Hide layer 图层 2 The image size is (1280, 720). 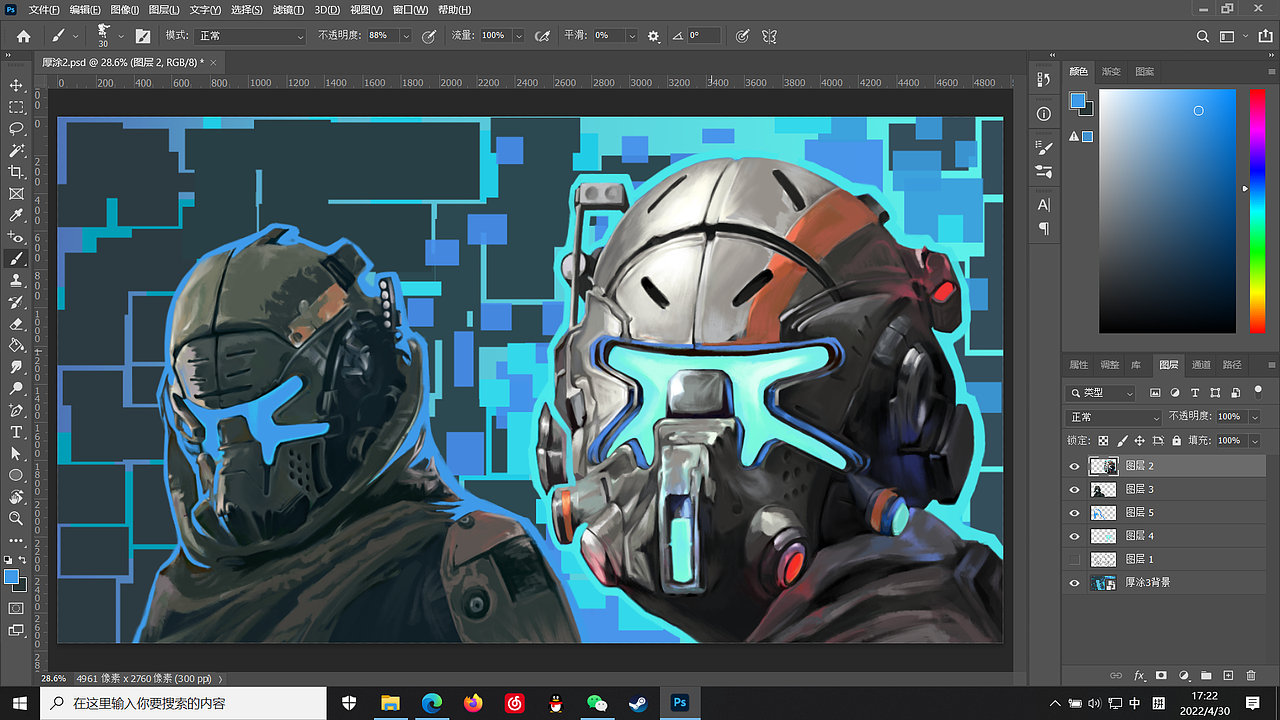(x=1075, y=466)
